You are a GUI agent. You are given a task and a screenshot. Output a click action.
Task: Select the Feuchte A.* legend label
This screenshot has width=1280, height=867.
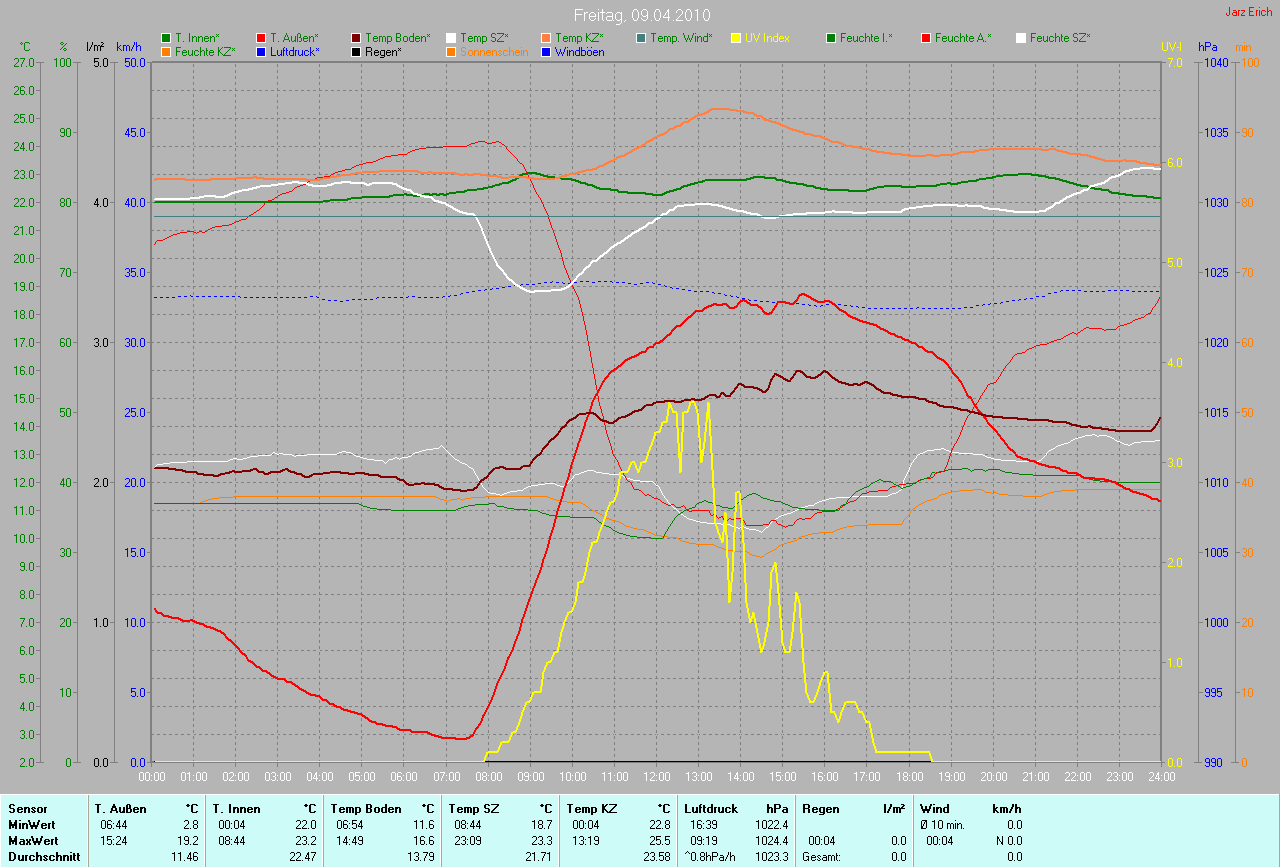pyautogui.click(x=964, y=38)
